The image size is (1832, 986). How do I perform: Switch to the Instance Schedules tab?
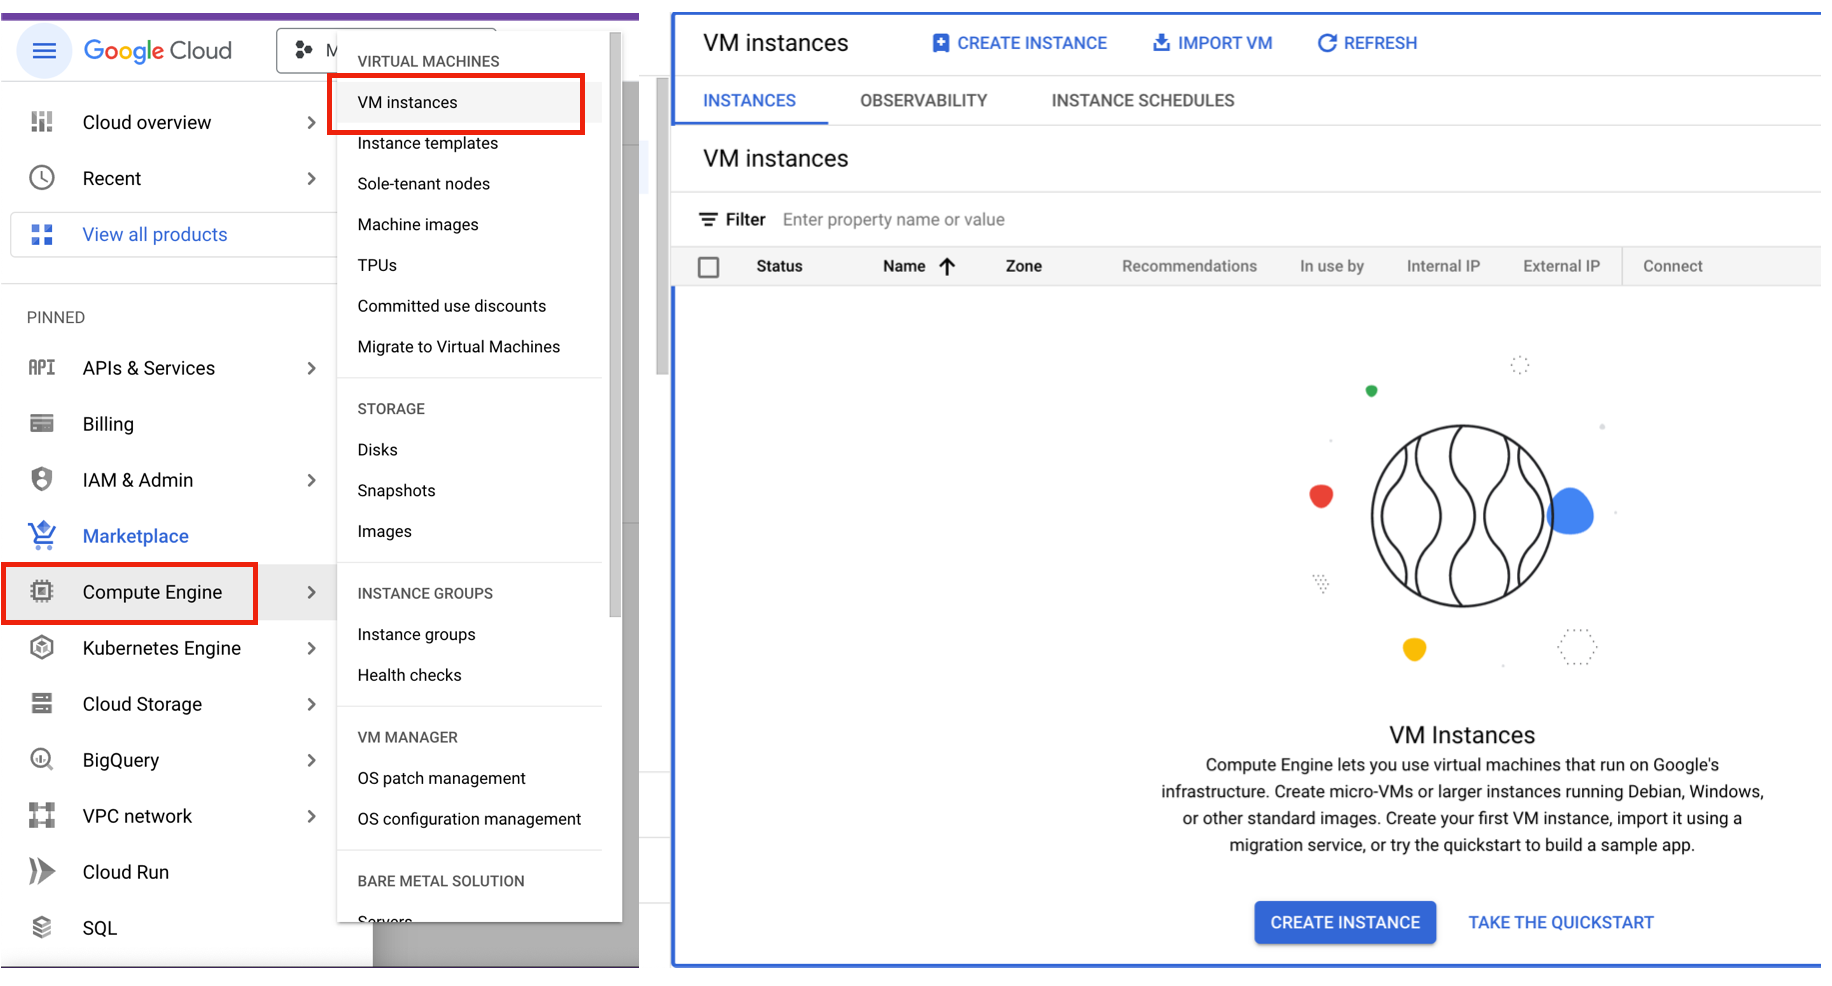(1143, 101)
